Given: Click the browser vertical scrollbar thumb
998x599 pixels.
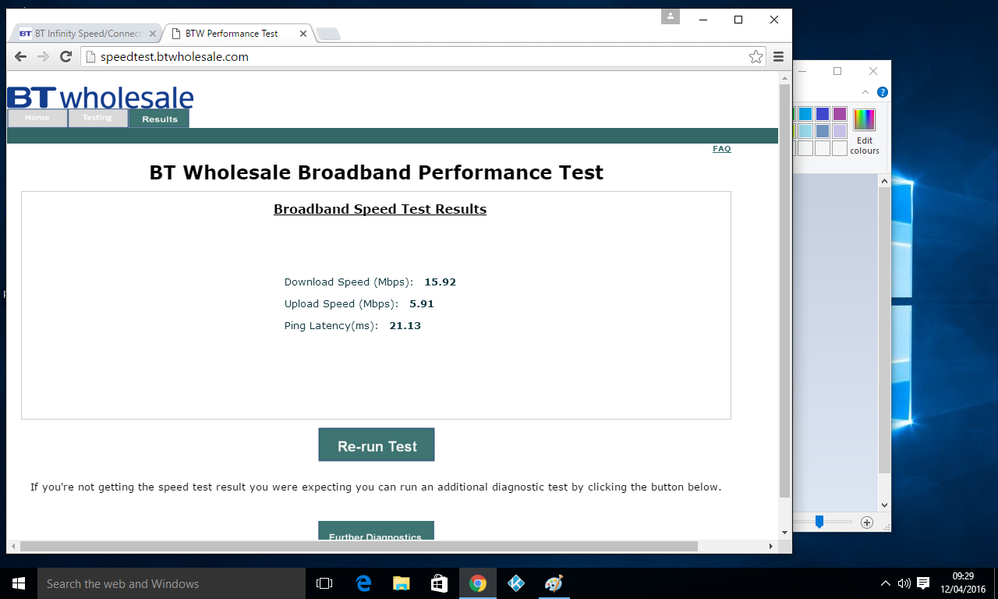Looking at the screenshot, I should pos(784,290).
